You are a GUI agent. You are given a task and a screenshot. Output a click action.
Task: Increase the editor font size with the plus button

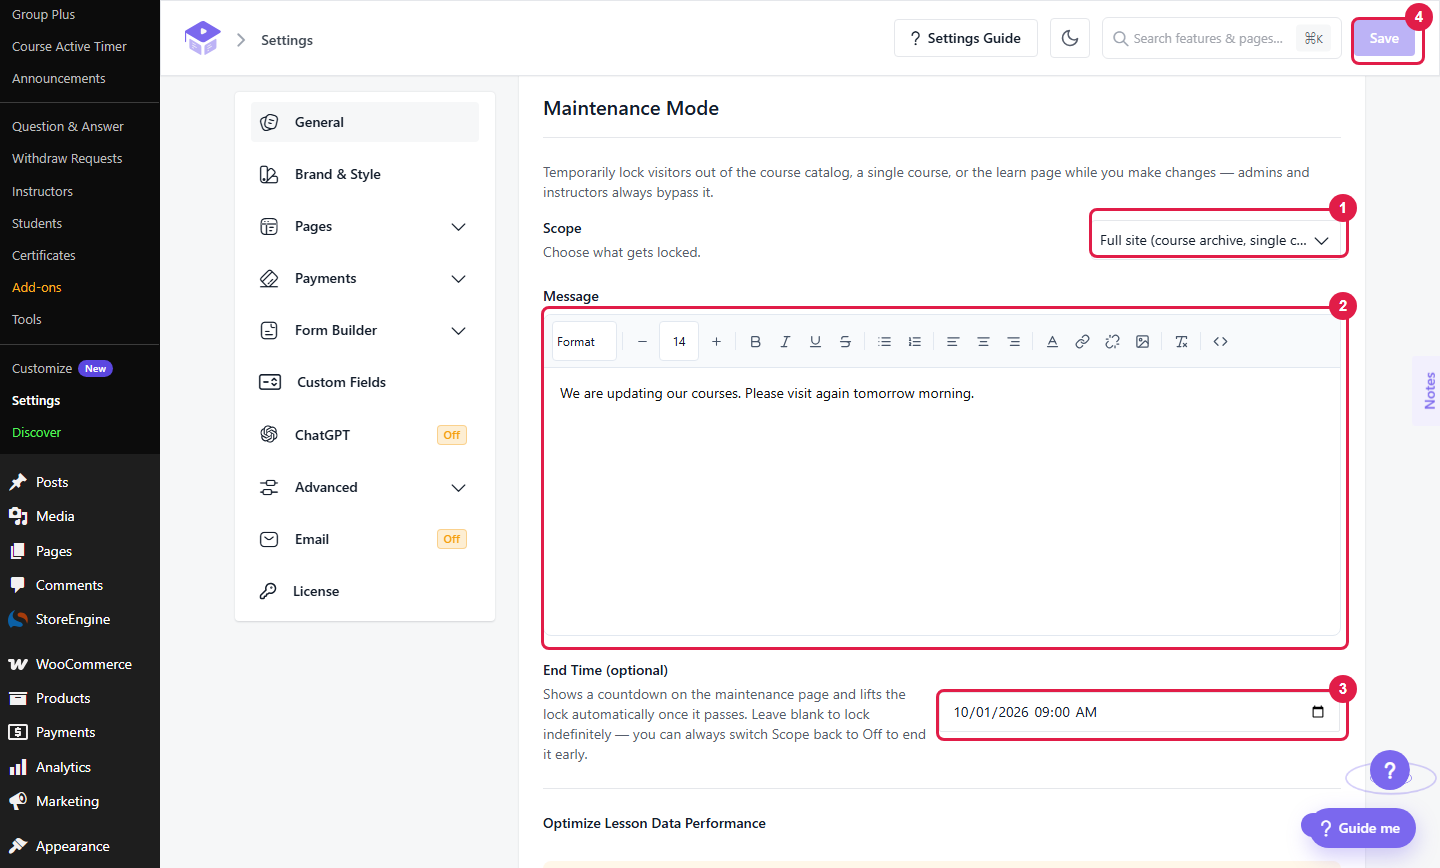click(x=717, y=342)
